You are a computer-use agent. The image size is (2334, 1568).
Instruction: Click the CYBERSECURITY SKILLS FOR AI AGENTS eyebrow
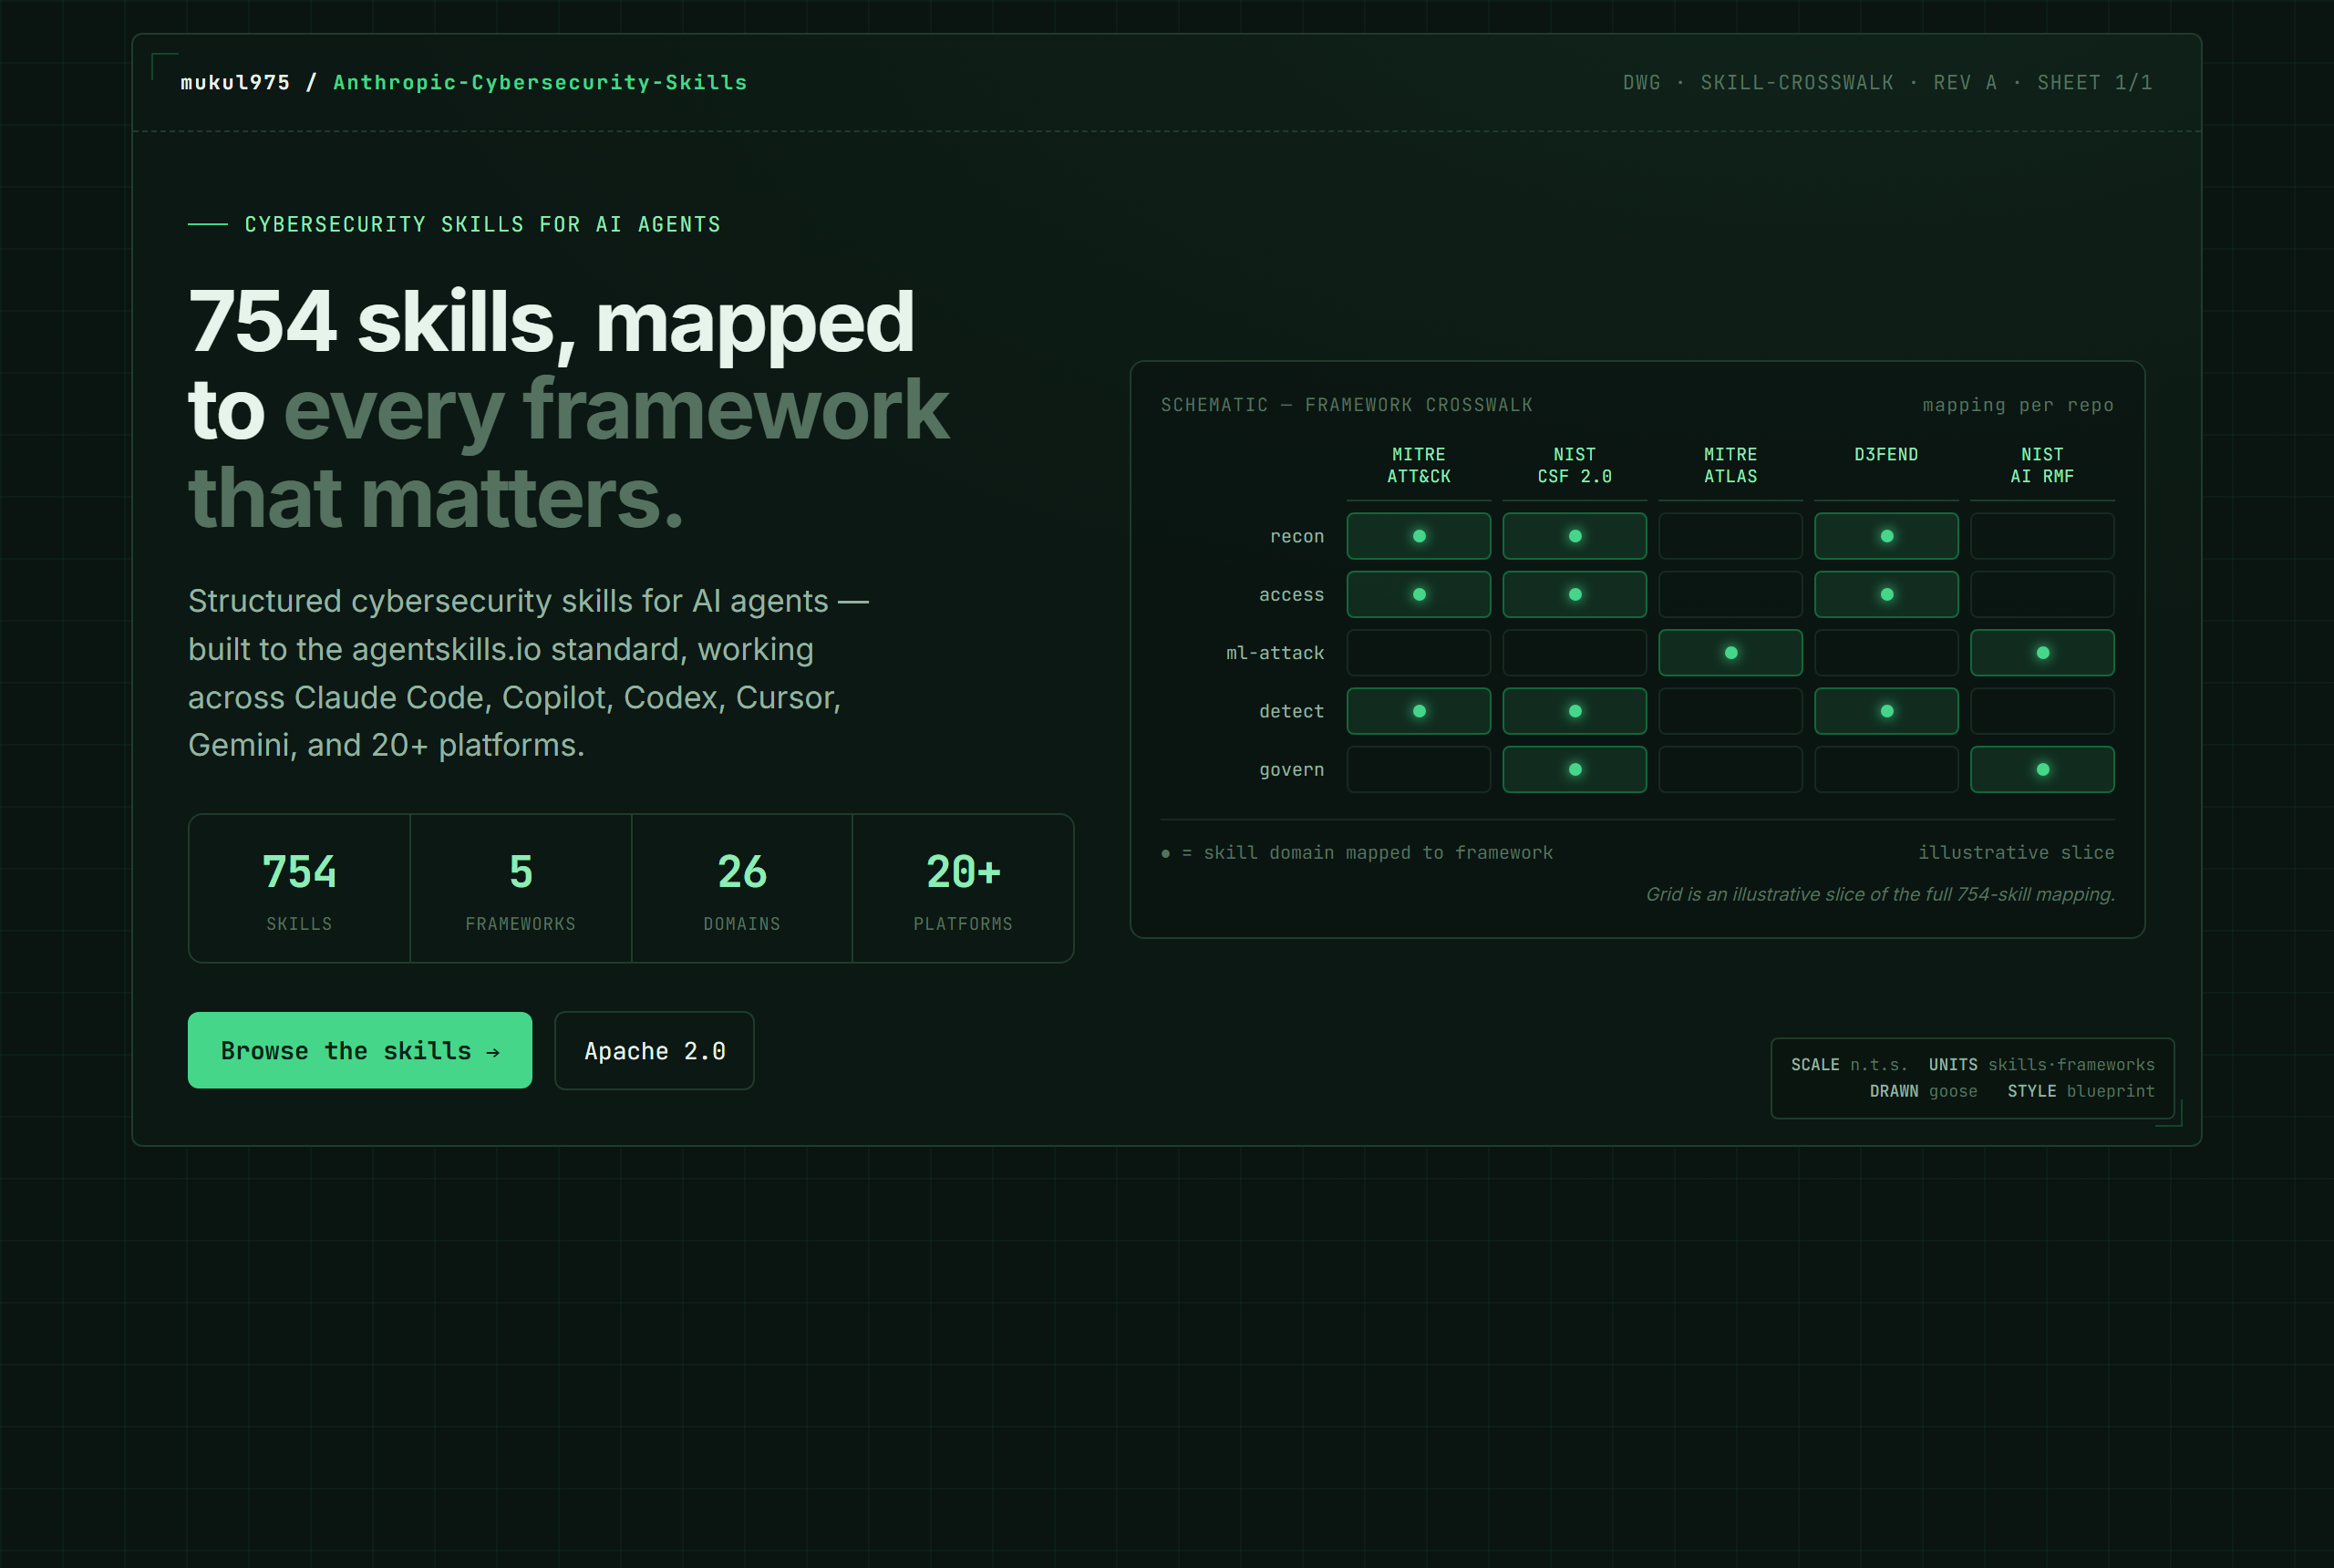coord(482,224)
